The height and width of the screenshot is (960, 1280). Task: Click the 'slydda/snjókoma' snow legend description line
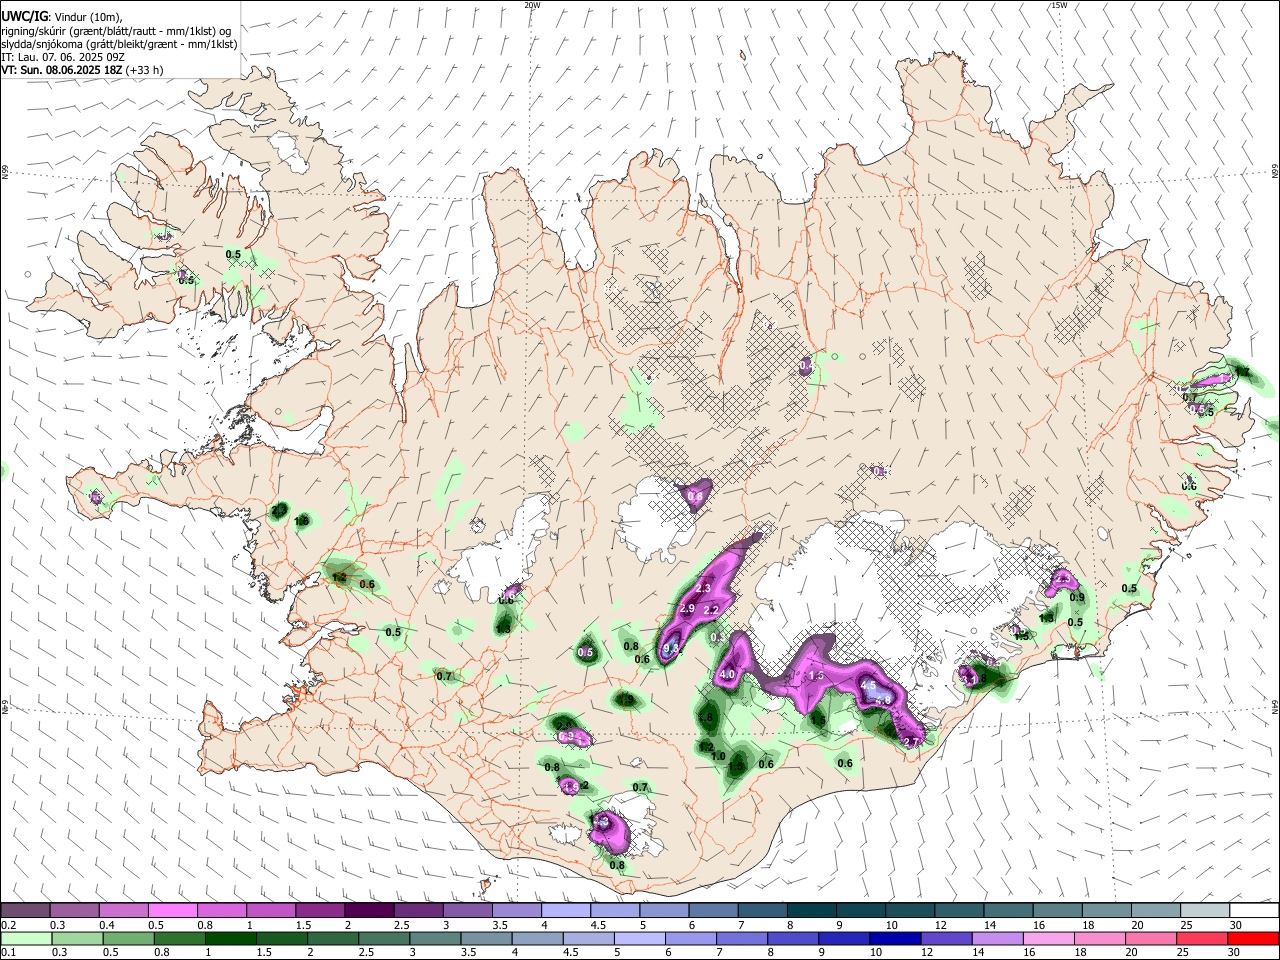click(x=120, y=44)
